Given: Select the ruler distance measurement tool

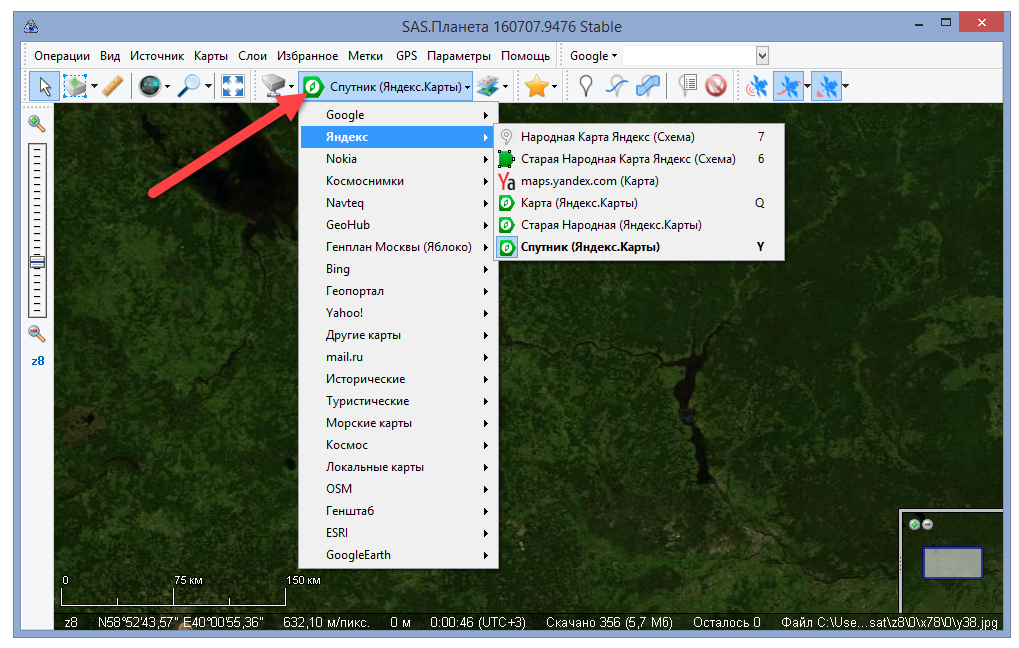Looking at the screenshot, I should pos(113,87).
